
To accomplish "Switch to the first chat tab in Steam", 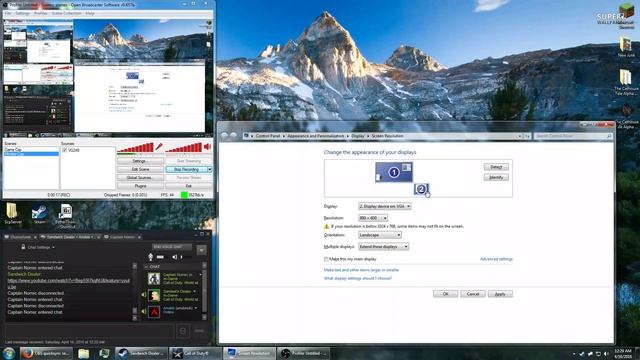I will pyautogui.click(x=20, y=237).
